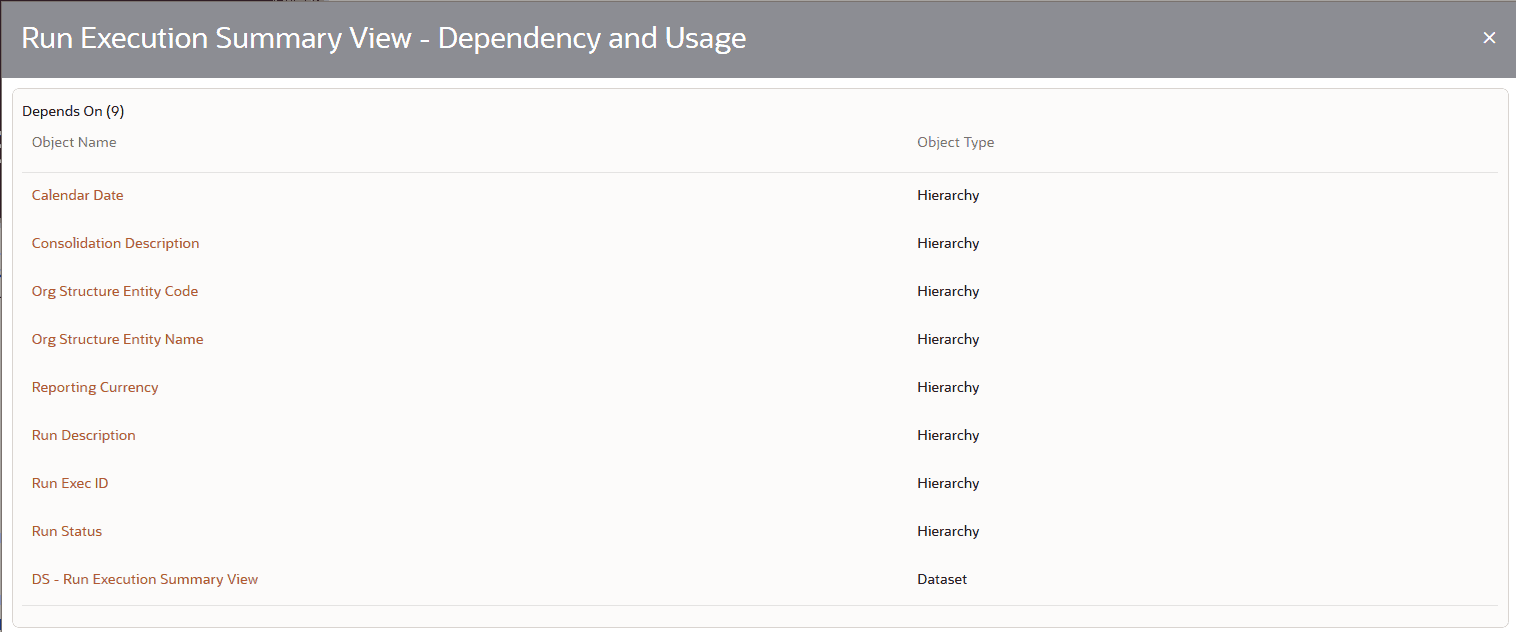
Task: Click the Hierarchy label beside Reporting Currency
Action: point(947,387)
